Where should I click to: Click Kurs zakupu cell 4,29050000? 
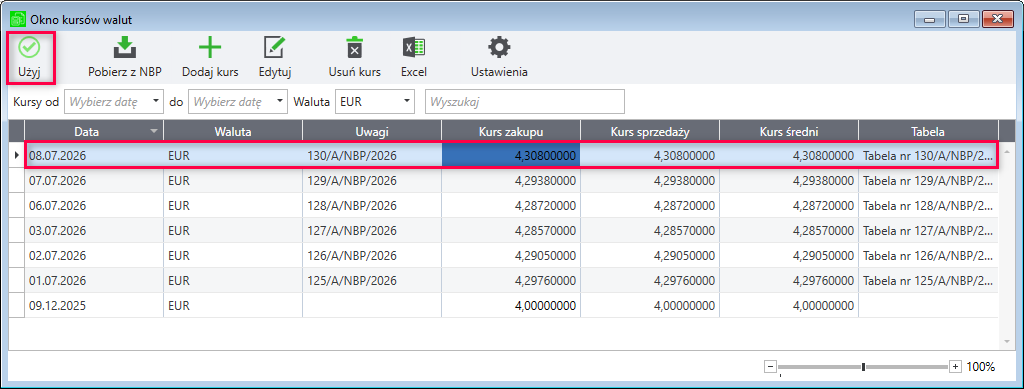point(511,255)
